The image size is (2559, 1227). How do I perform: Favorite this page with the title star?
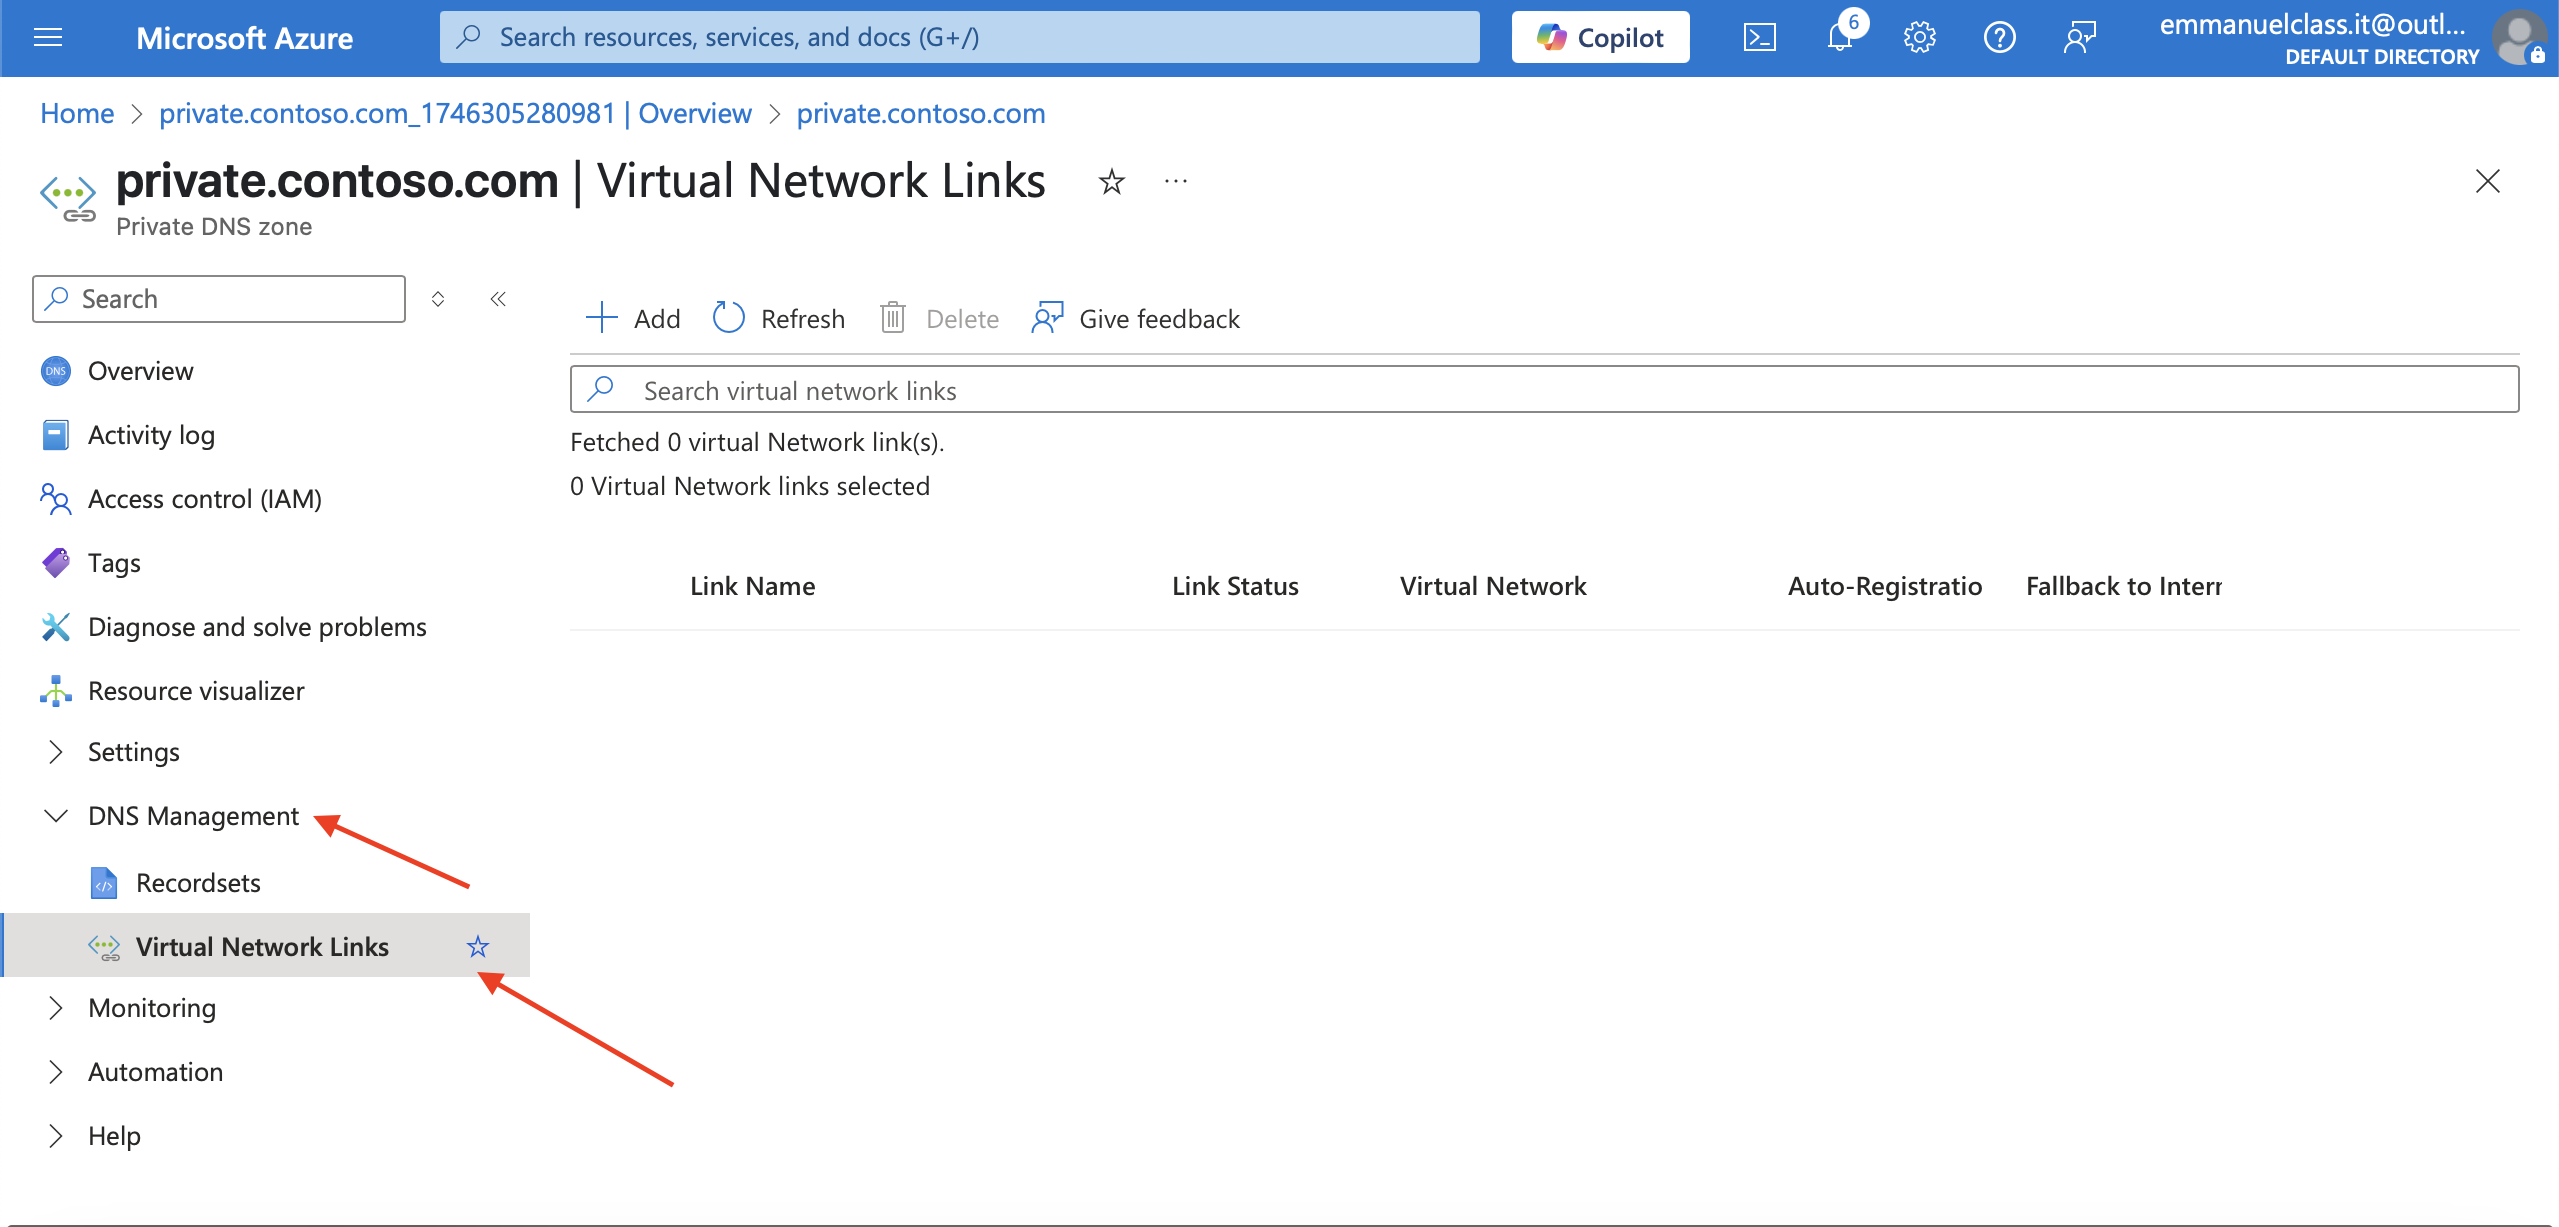click(1111, 182)
